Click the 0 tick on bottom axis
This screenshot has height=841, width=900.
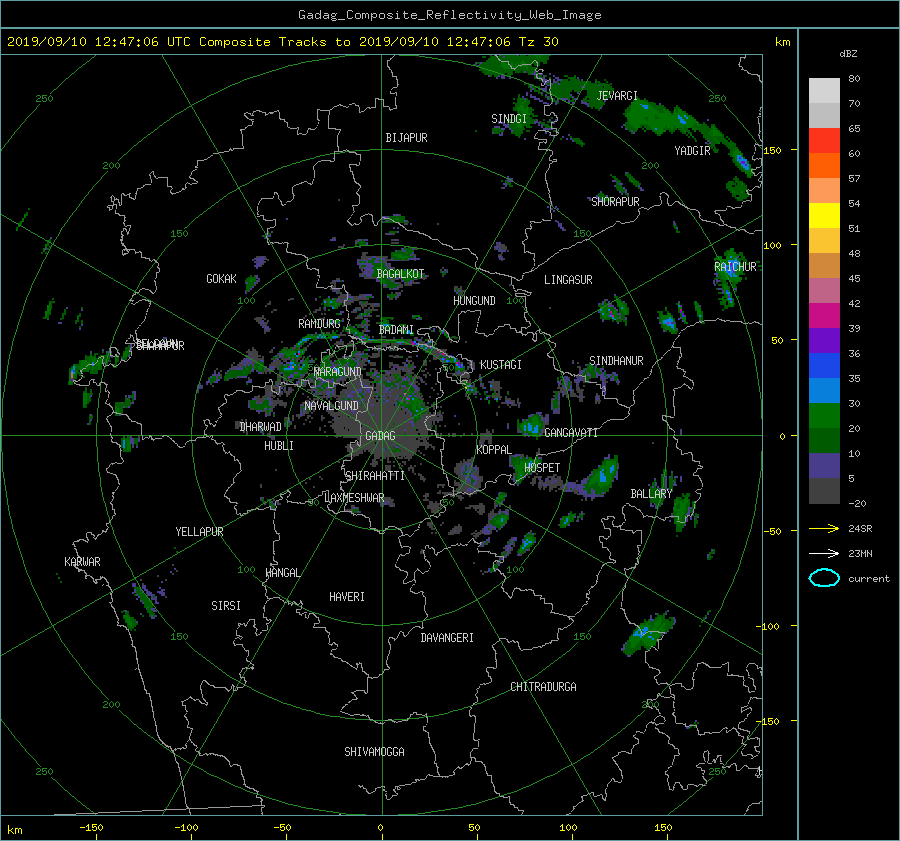pyautogui.click(x=381, y=828)
